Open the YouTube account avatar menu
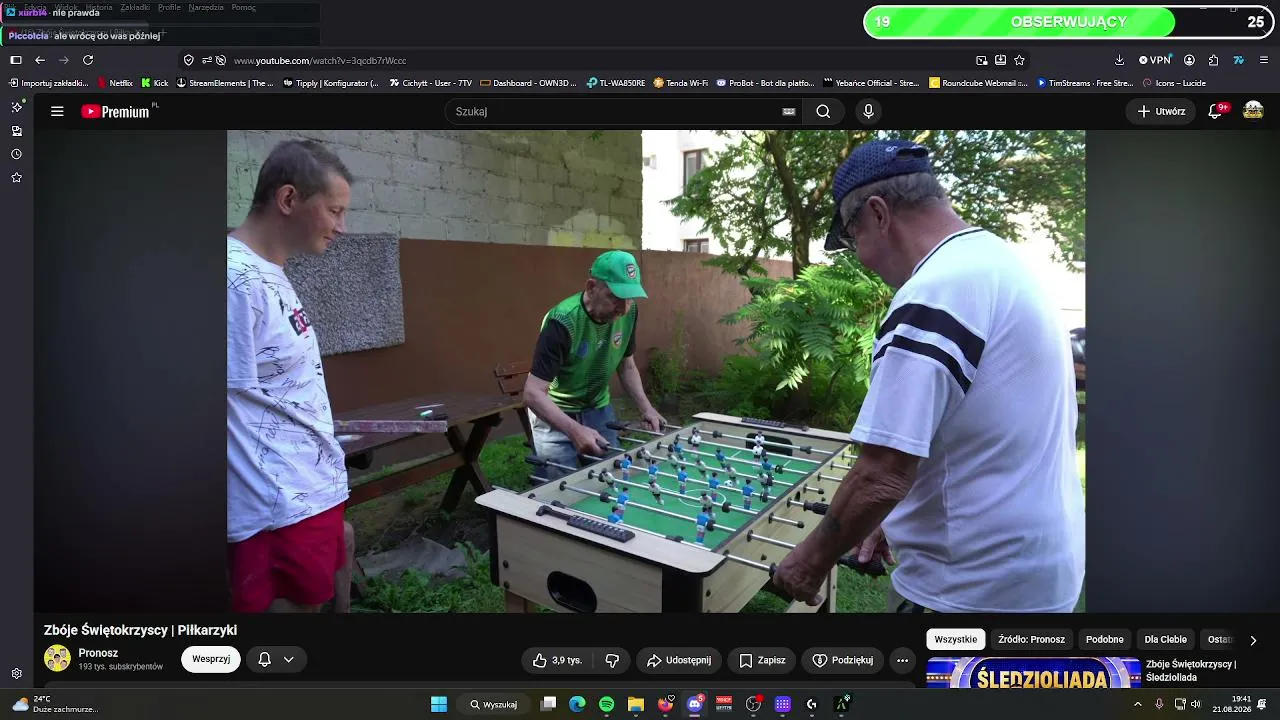 pyautogui.click(x=1253, y=111)
